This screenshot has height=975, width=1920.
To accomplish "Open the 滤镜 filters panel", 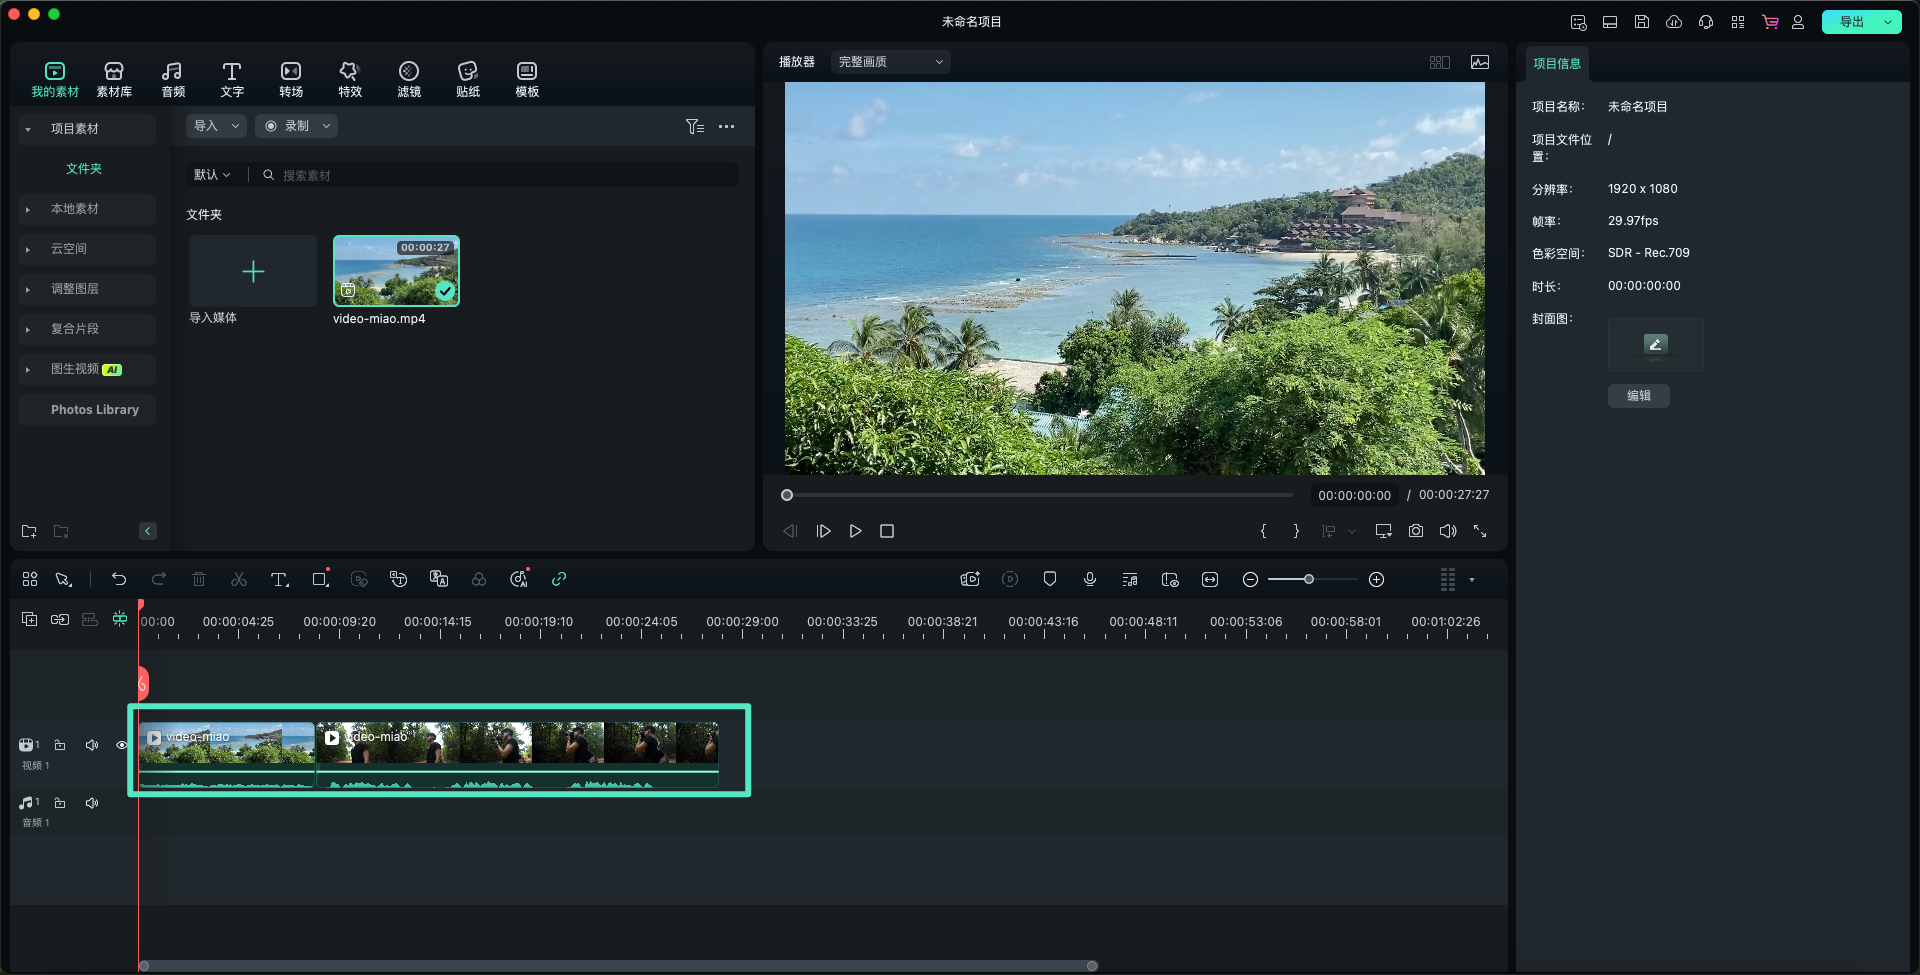I will click(x=409, y=79).
